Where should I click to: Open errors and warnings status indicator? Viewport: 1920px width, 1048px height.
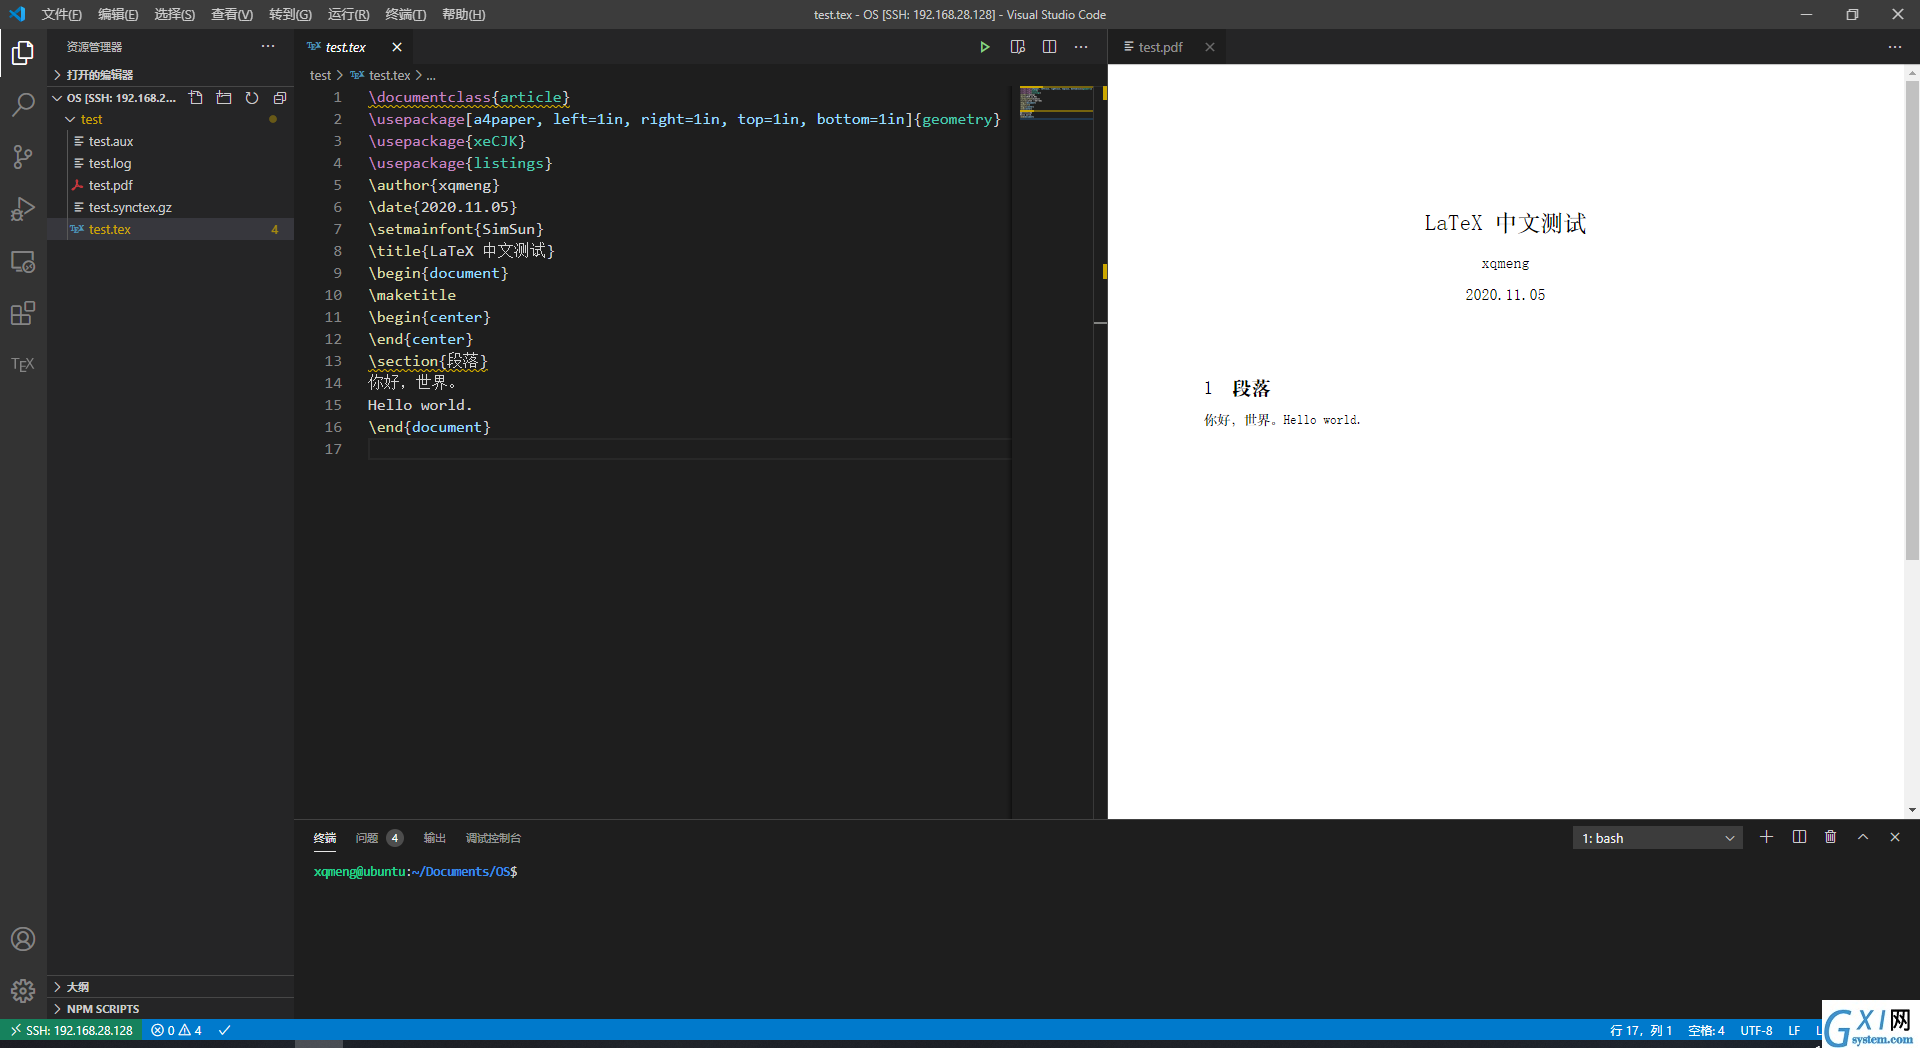[177, 1030]
